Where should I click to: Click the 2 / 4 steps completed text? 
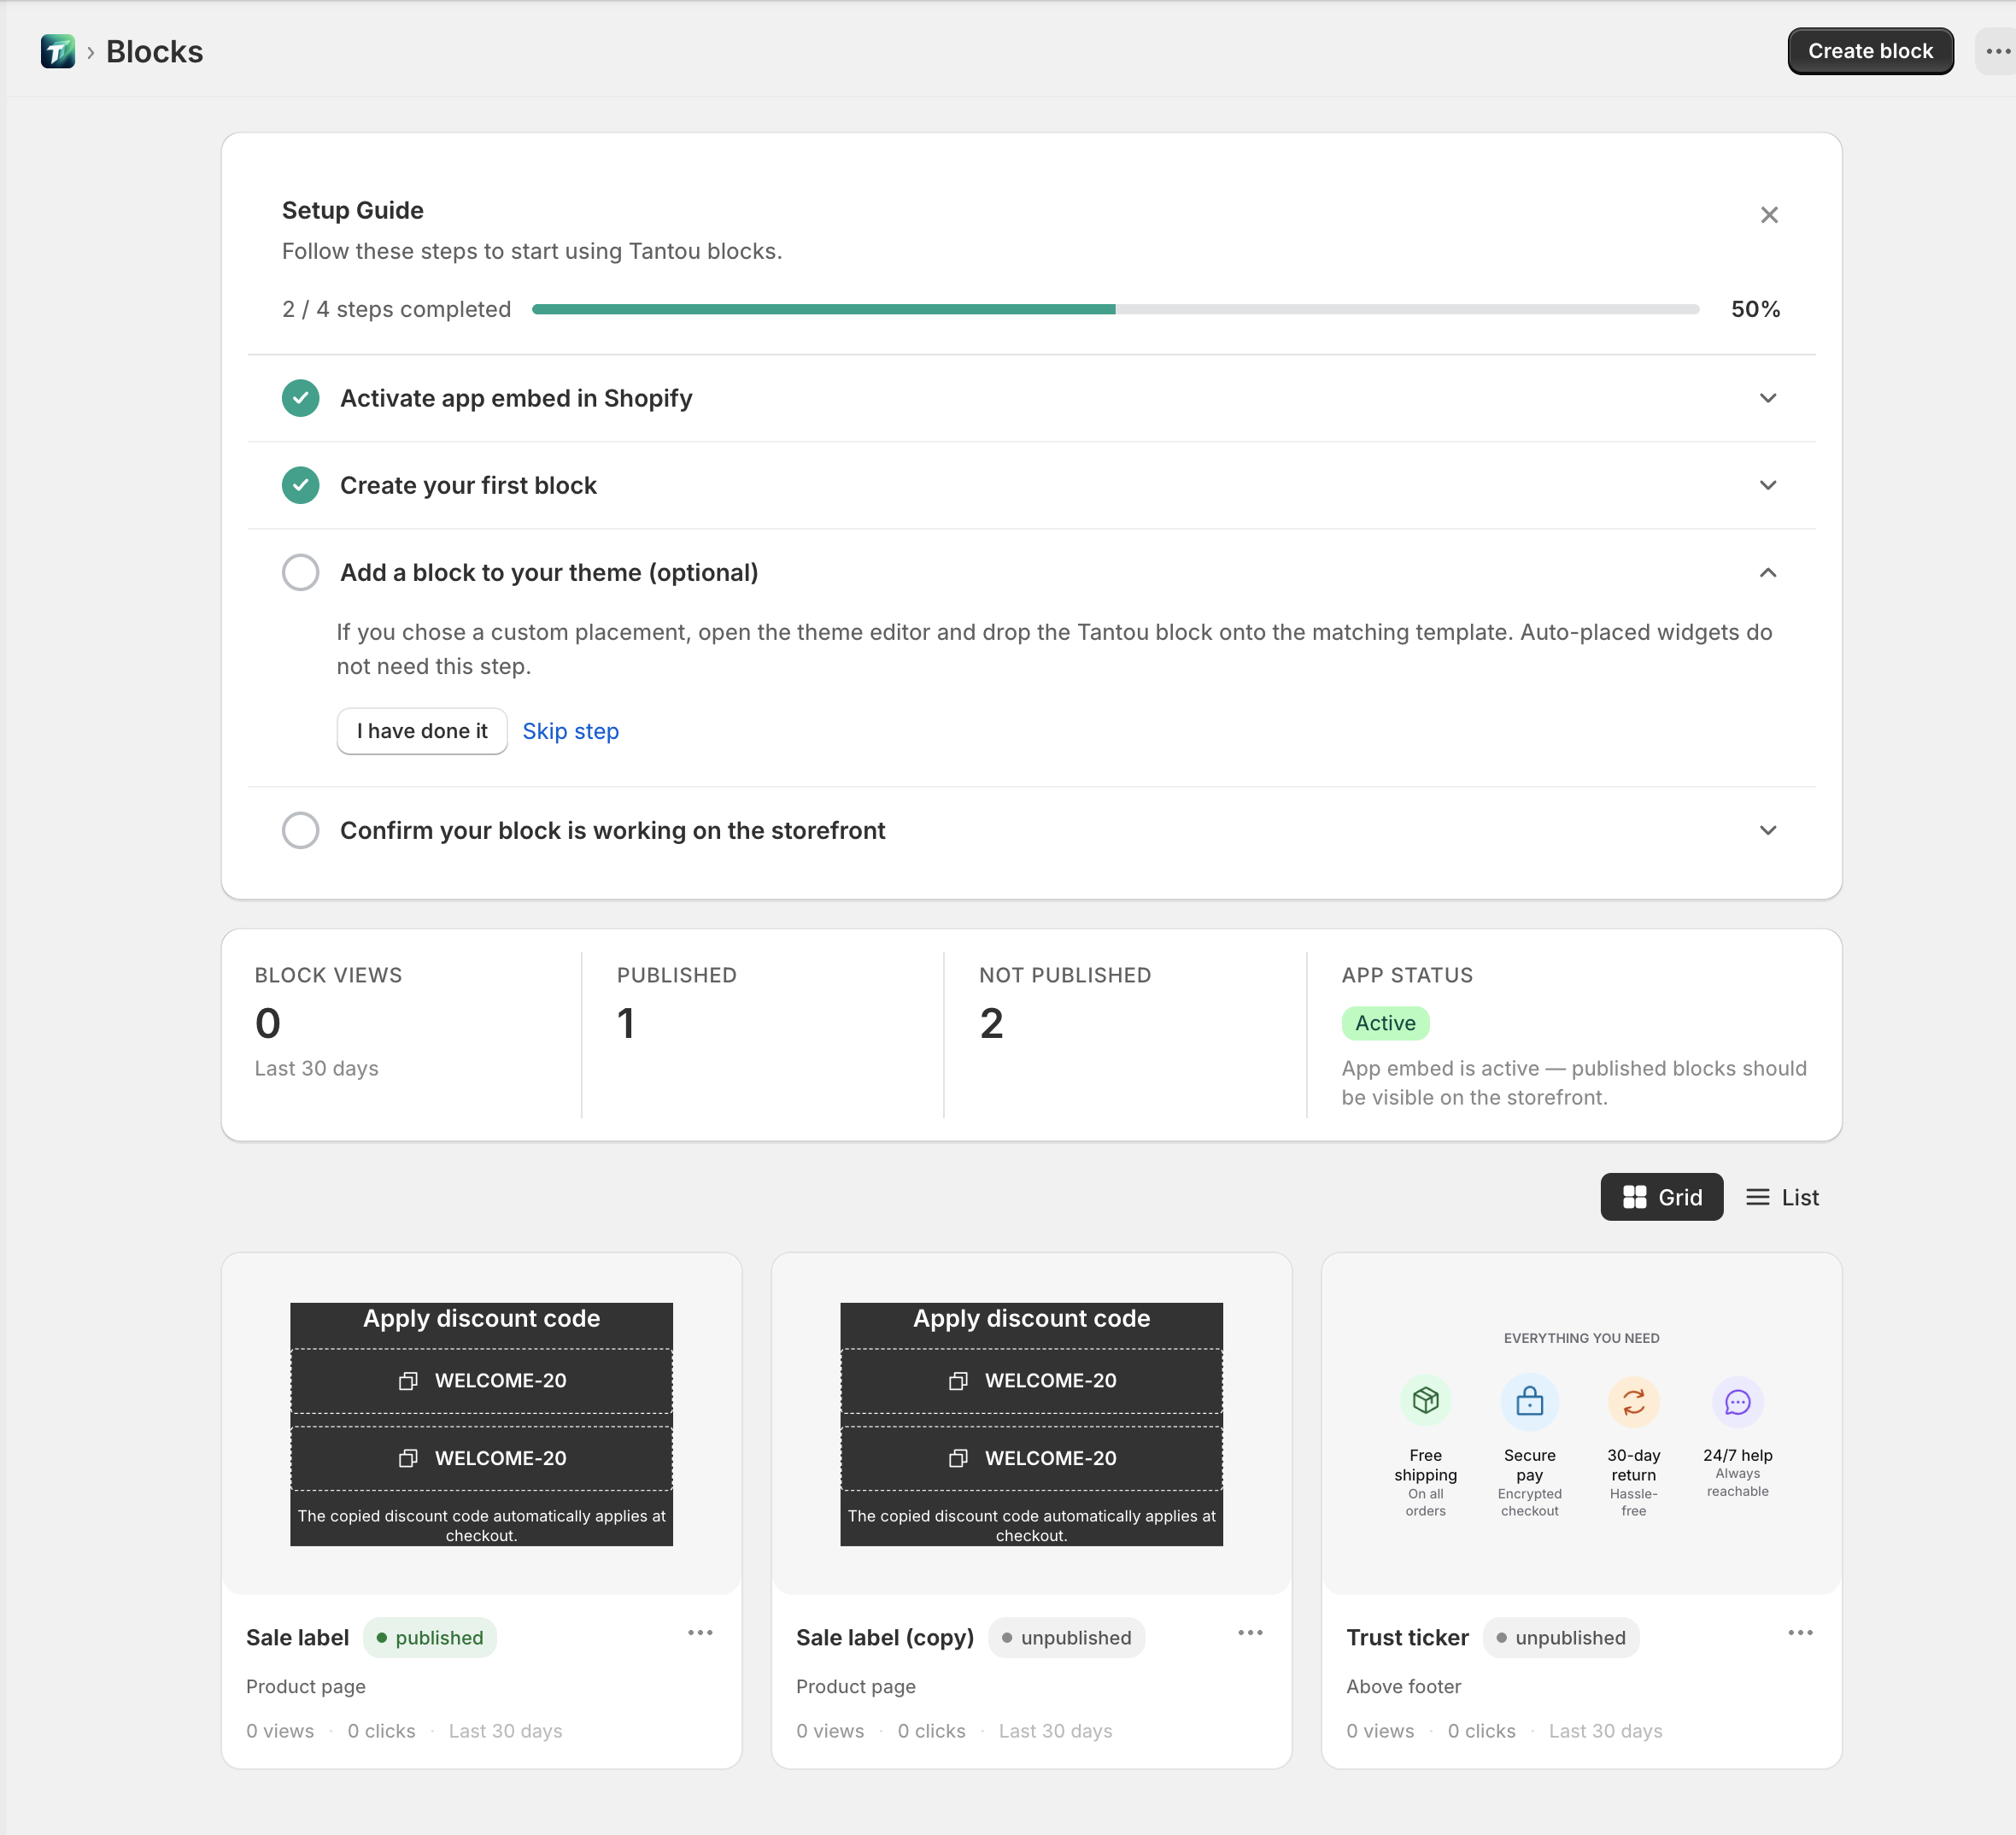pos(396,309)
